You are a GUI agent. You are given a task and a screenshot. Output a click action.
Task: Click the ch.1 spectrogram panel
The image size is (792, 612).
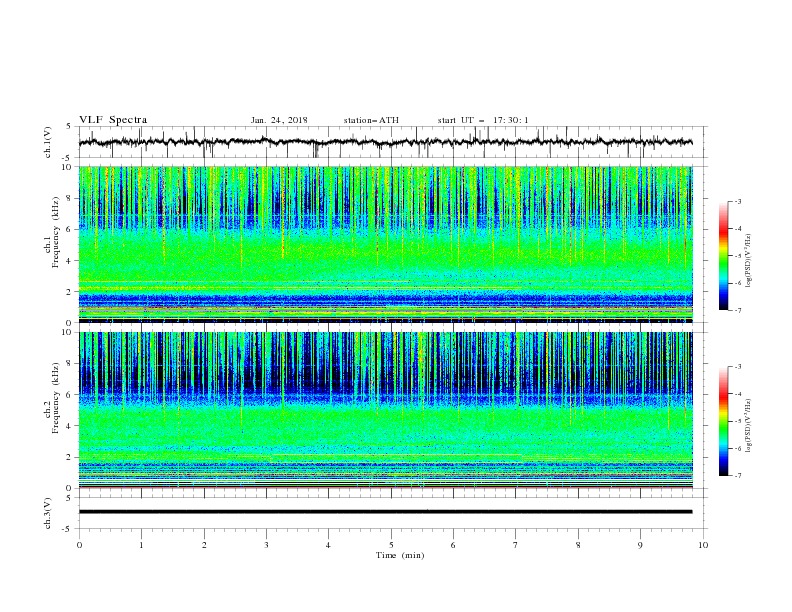(x=385, y=244)
